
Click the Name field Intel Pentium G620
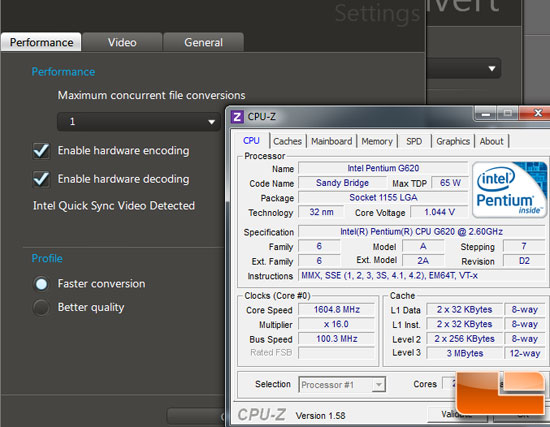[383, 168]
